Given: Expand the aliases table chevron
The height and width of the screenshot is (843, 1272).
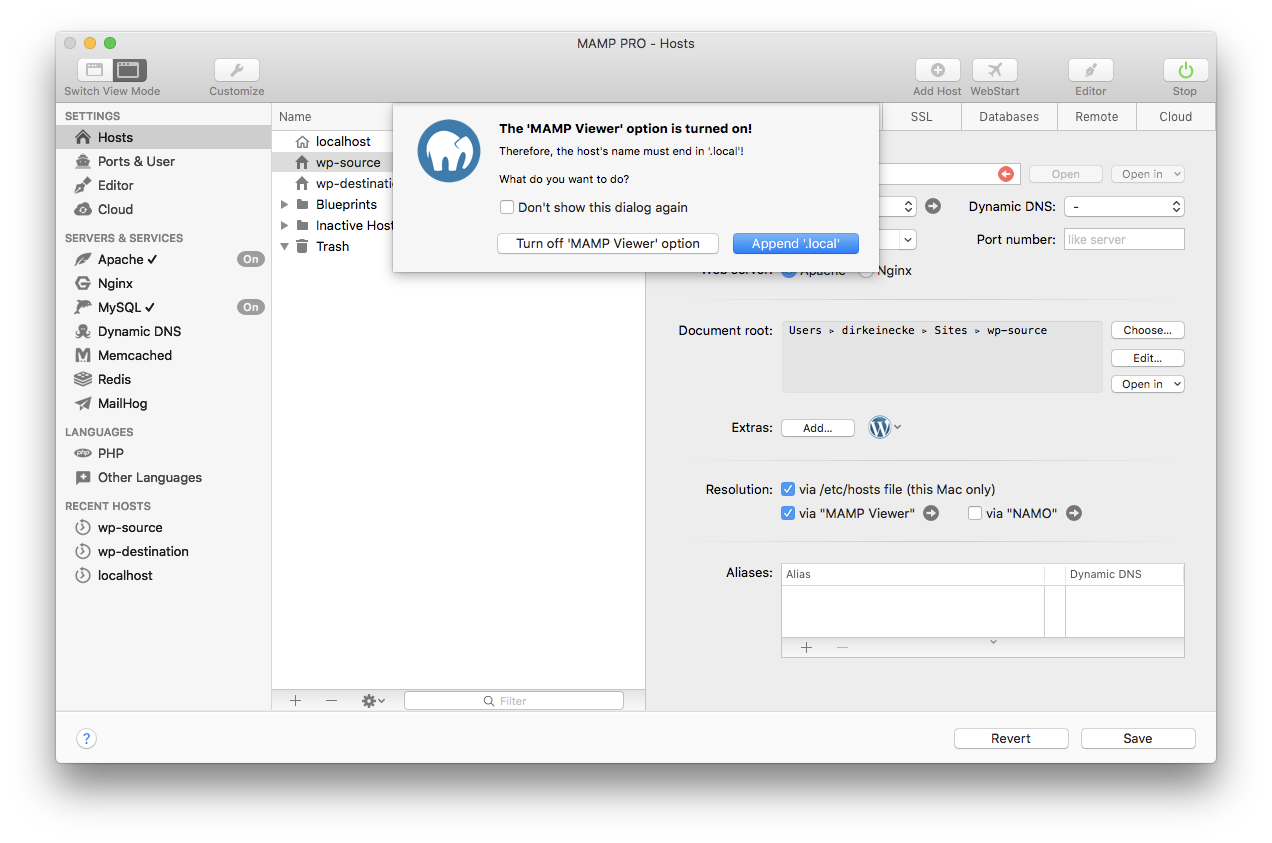Looking at the screenshot, I should [993, 642].
